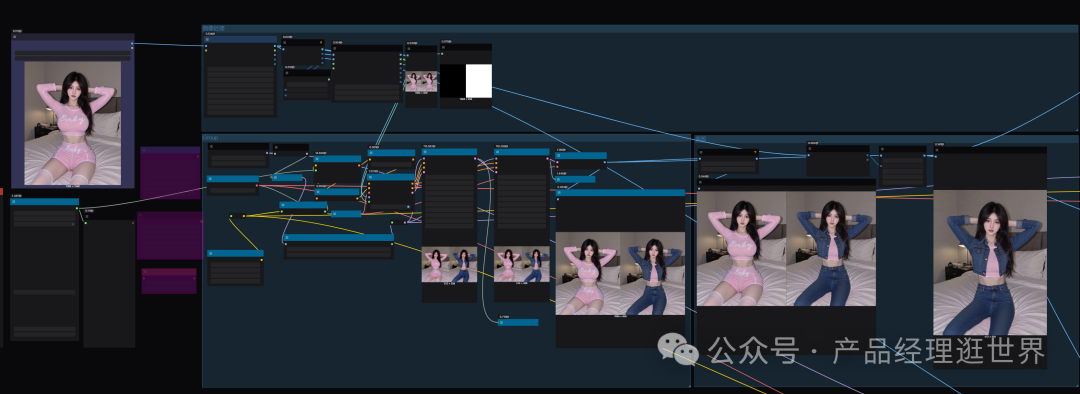Viewport: 1080px width, 394px height.
Task: Select the large pink outfit source image
Action: [x=73, y=123]
